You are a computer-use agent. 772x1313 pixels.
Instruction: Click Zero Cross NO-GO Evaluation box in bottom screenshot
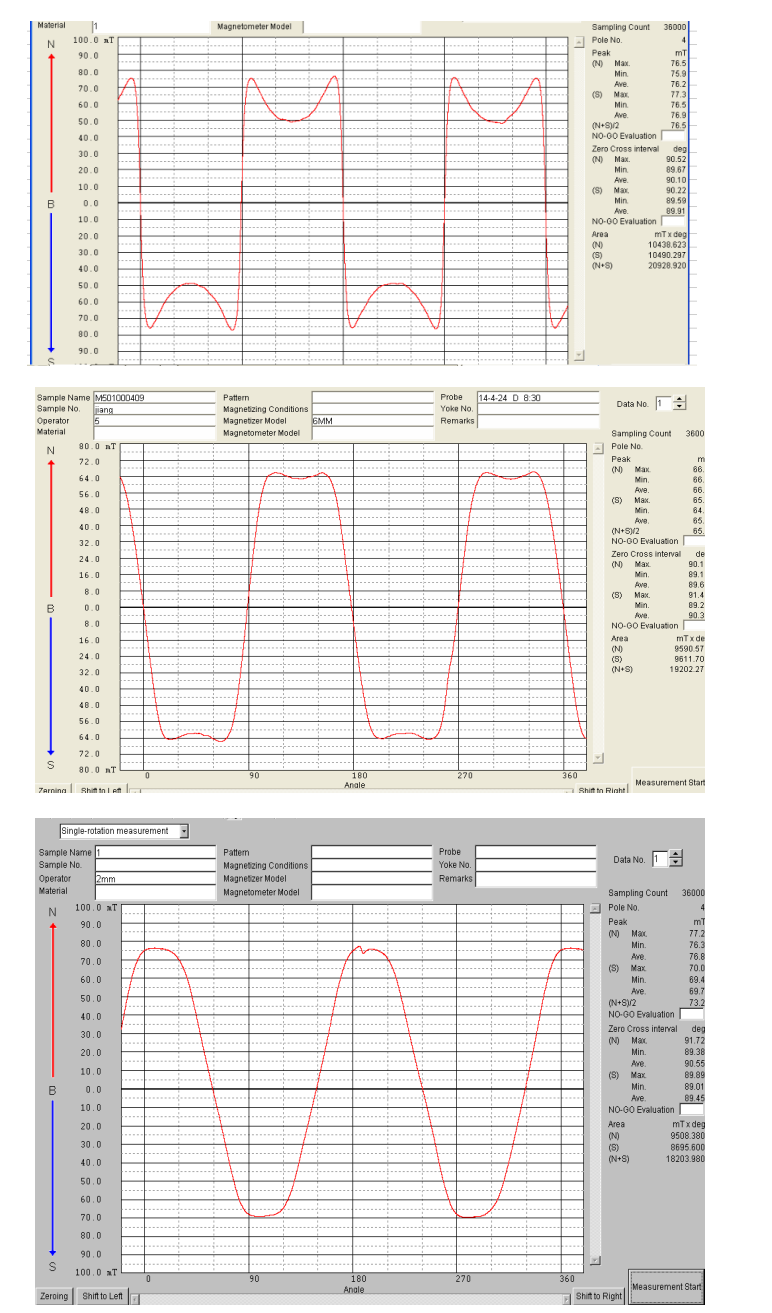coord(691,1109)
